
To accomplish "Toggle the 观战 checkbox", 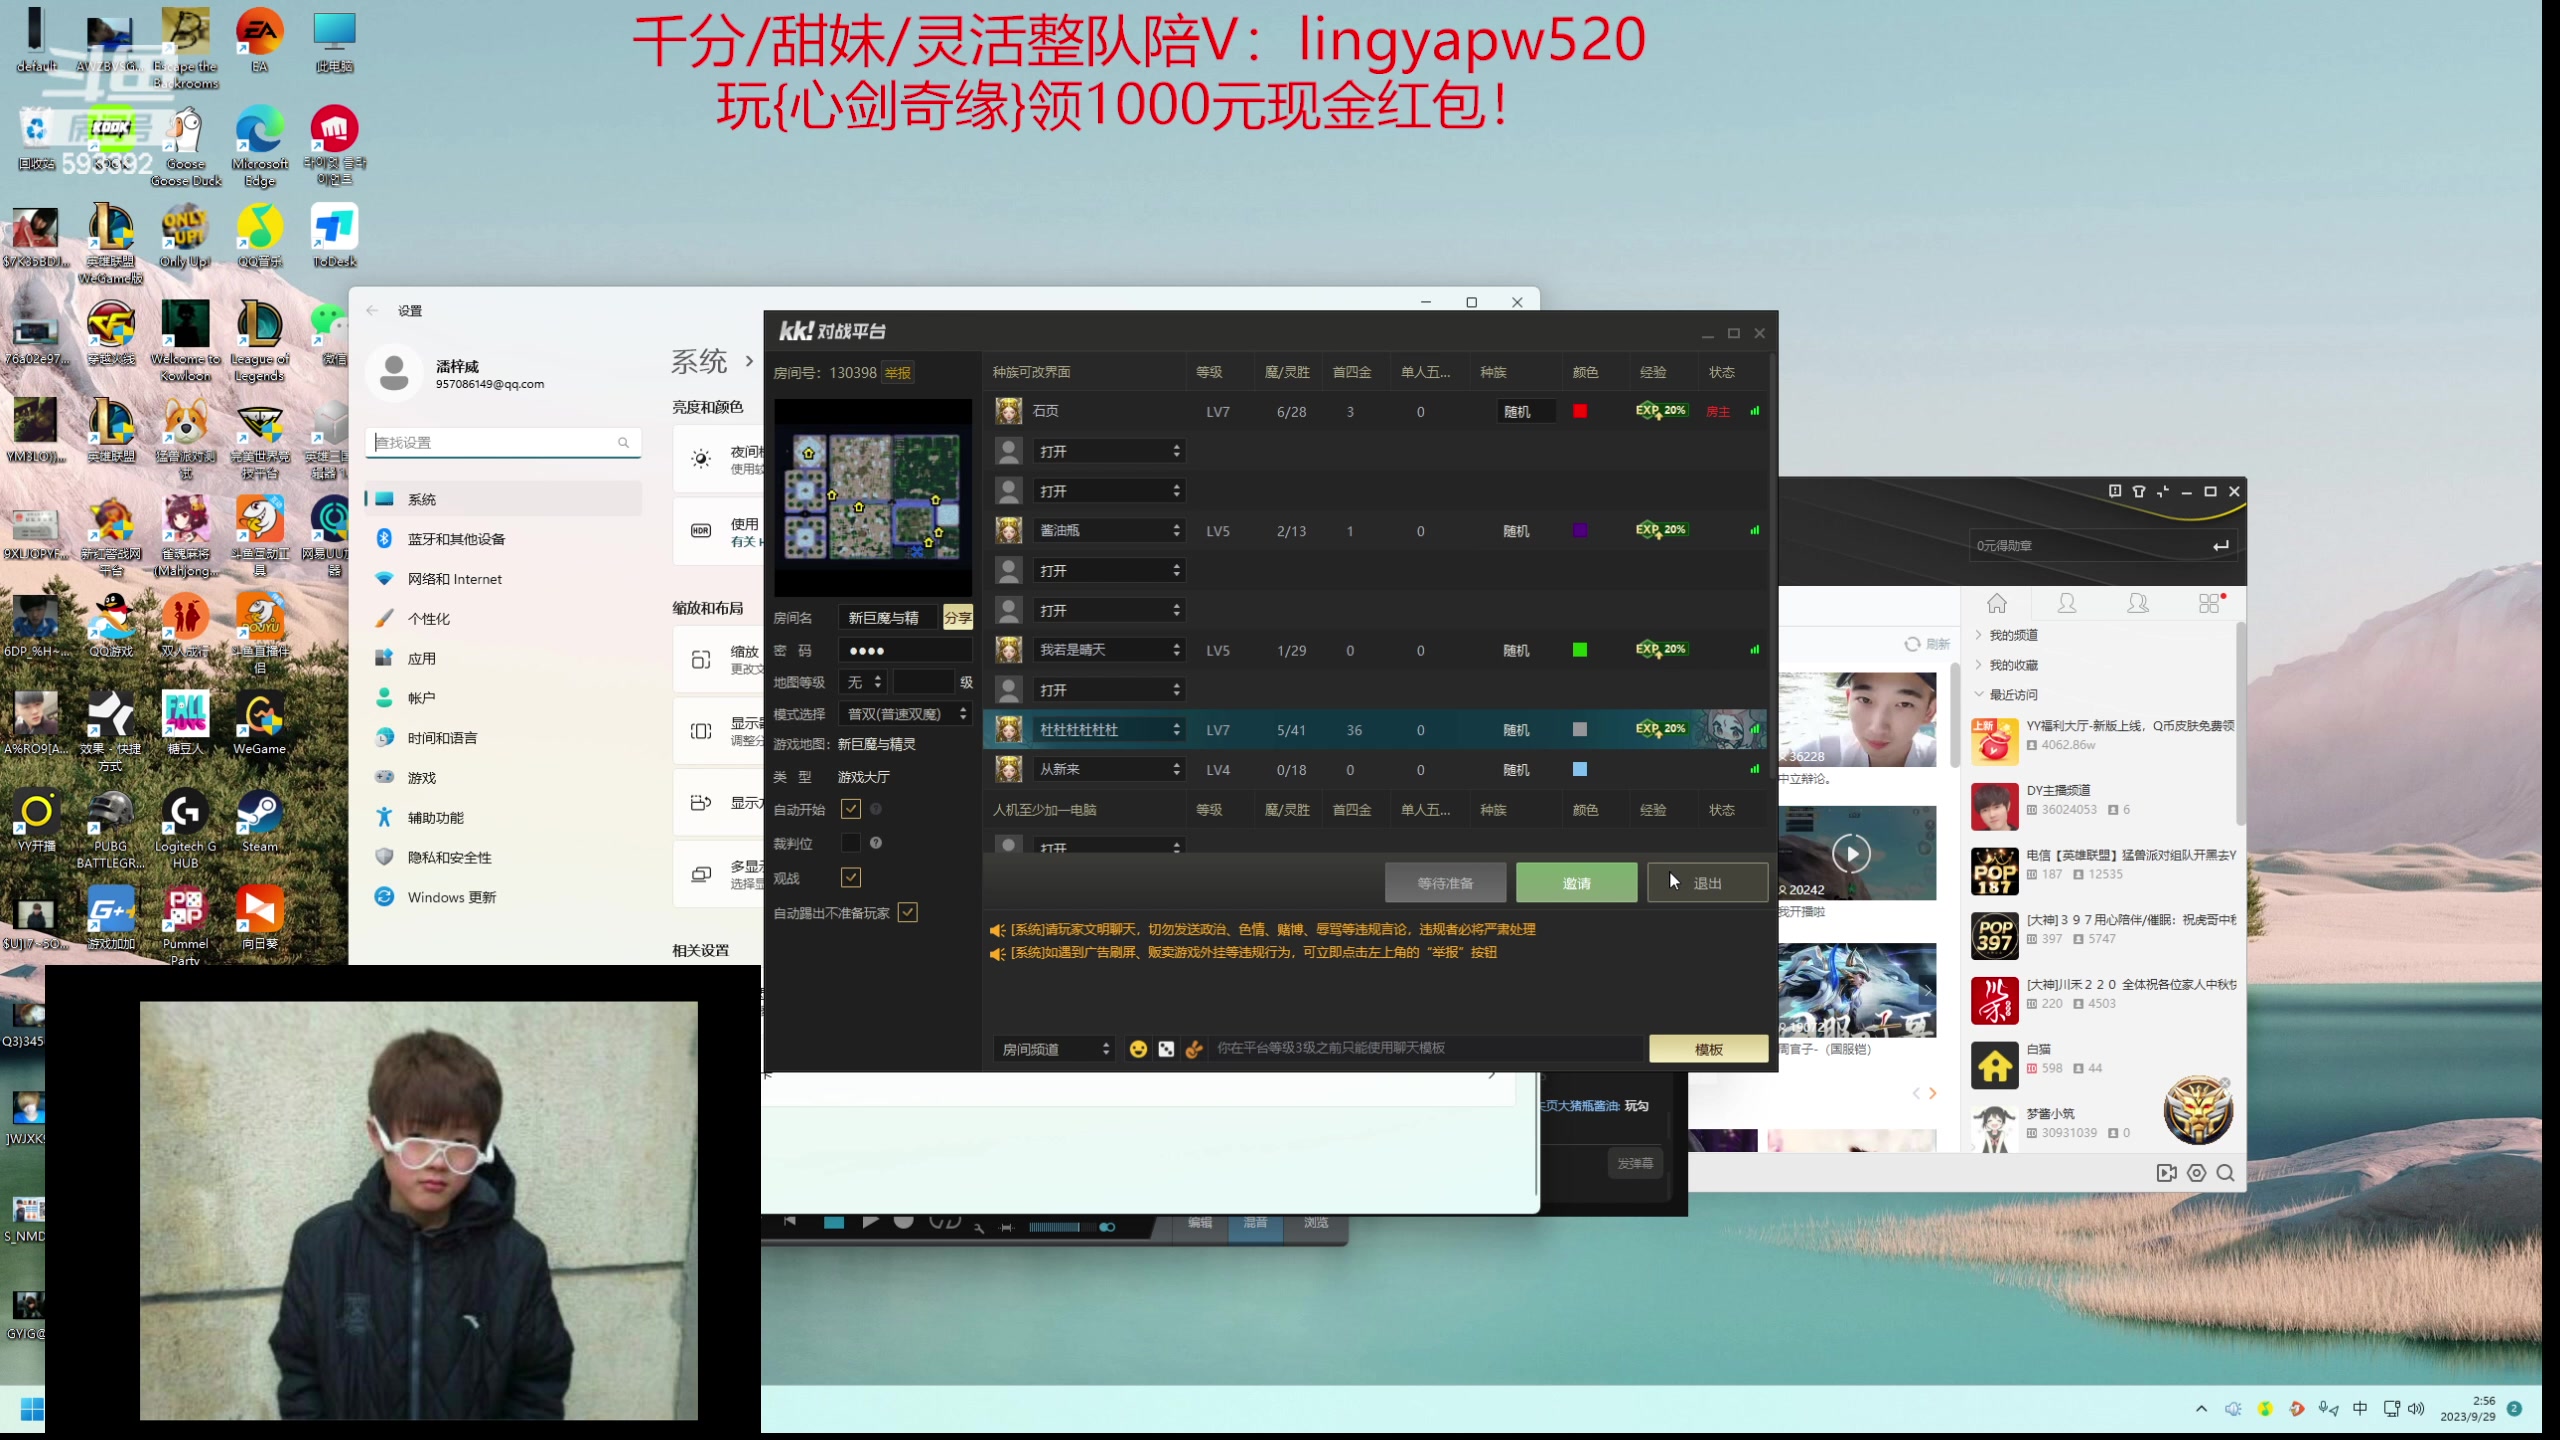I will [x=851, y=877].
